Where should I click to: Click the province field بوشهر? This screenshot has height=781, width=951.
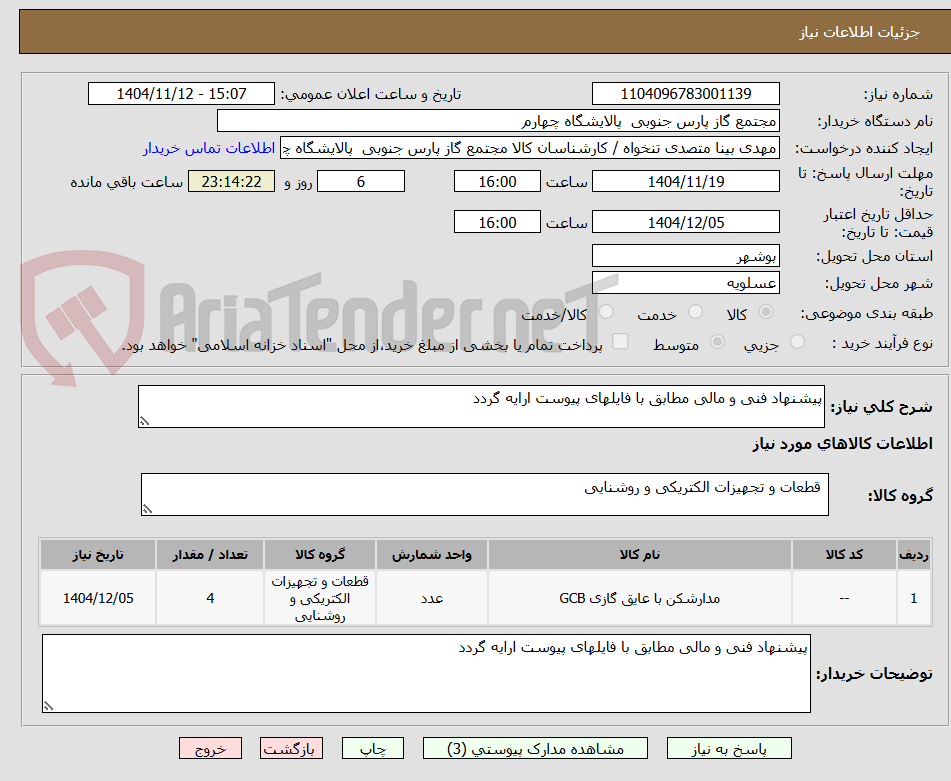pos(686,256)
